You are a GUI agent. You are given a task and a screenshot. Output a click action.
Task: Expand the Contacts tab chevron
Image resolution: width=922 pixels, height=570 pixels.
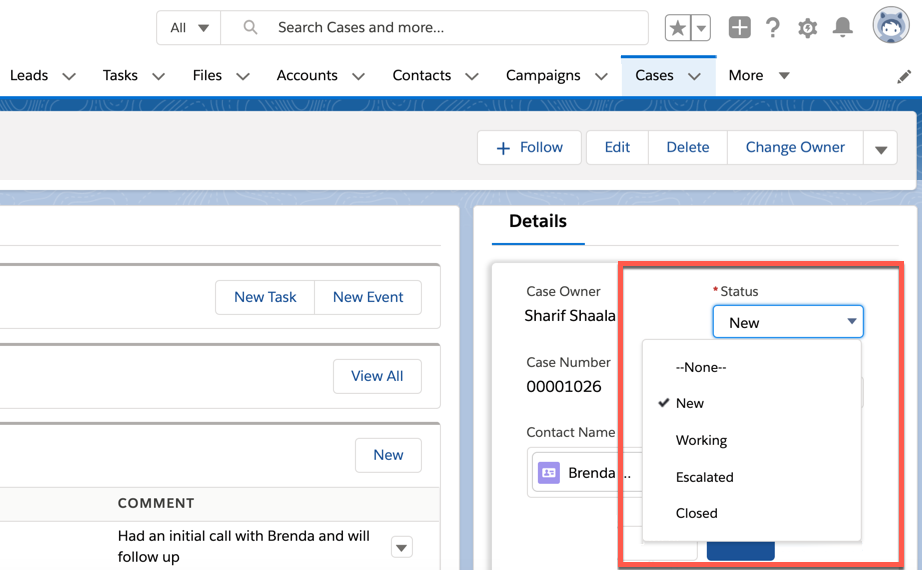point(472,76)
